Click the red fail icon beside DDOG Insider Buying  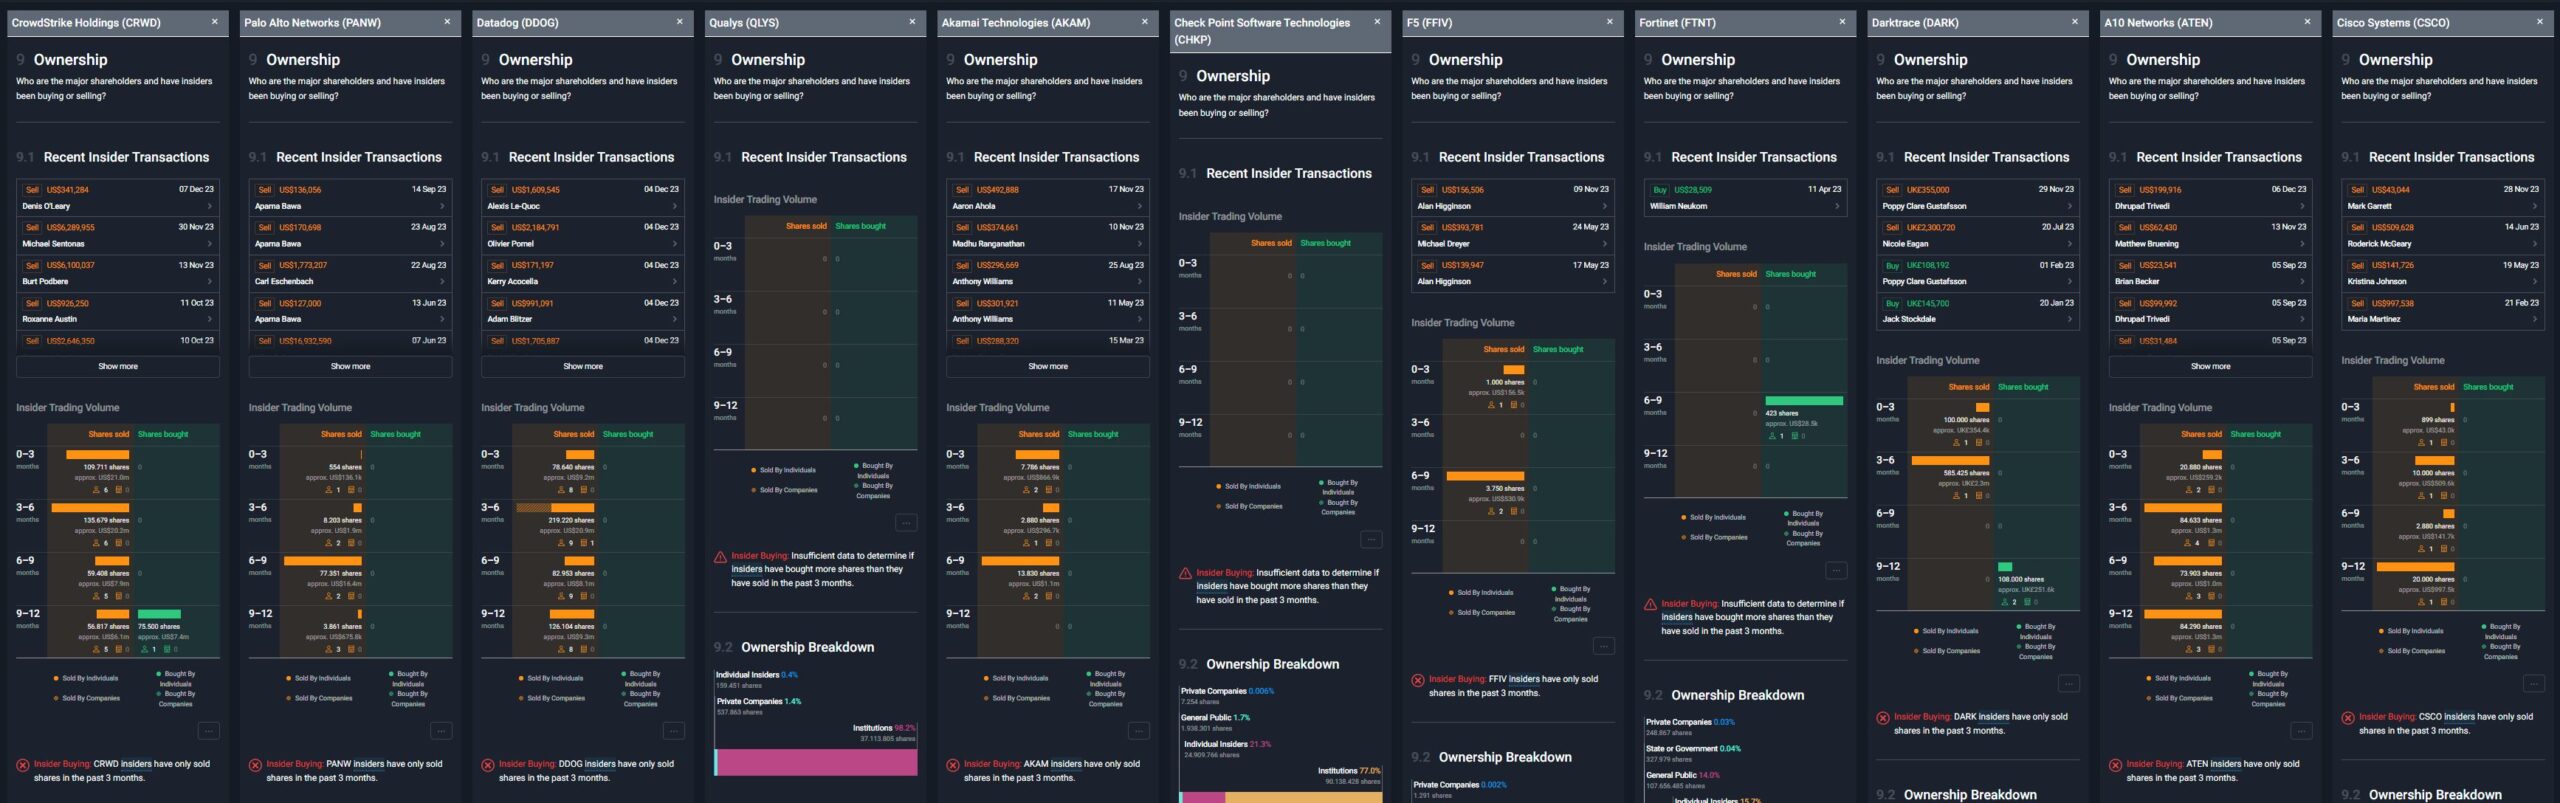pyautogui.click(x=487, y=765)
